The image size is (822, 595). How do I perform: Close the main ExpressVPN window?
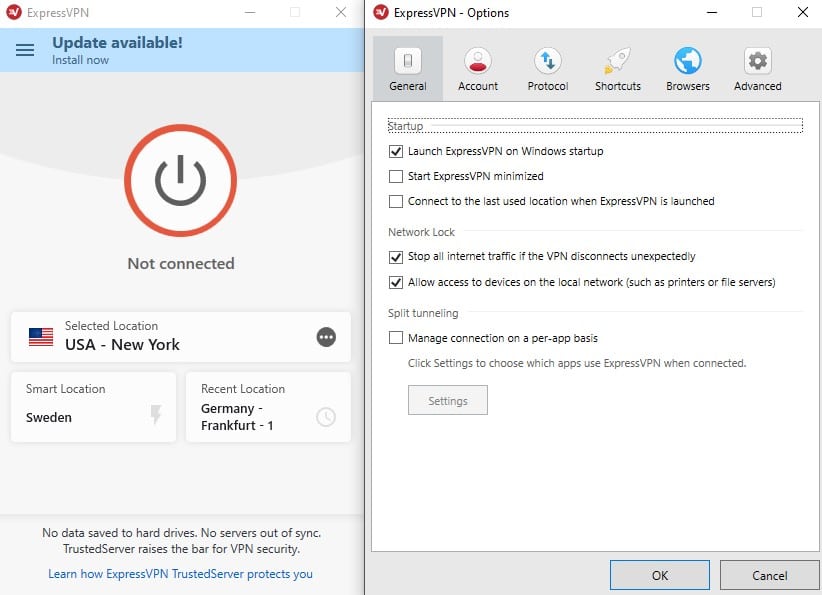click(x=341, y=12)
